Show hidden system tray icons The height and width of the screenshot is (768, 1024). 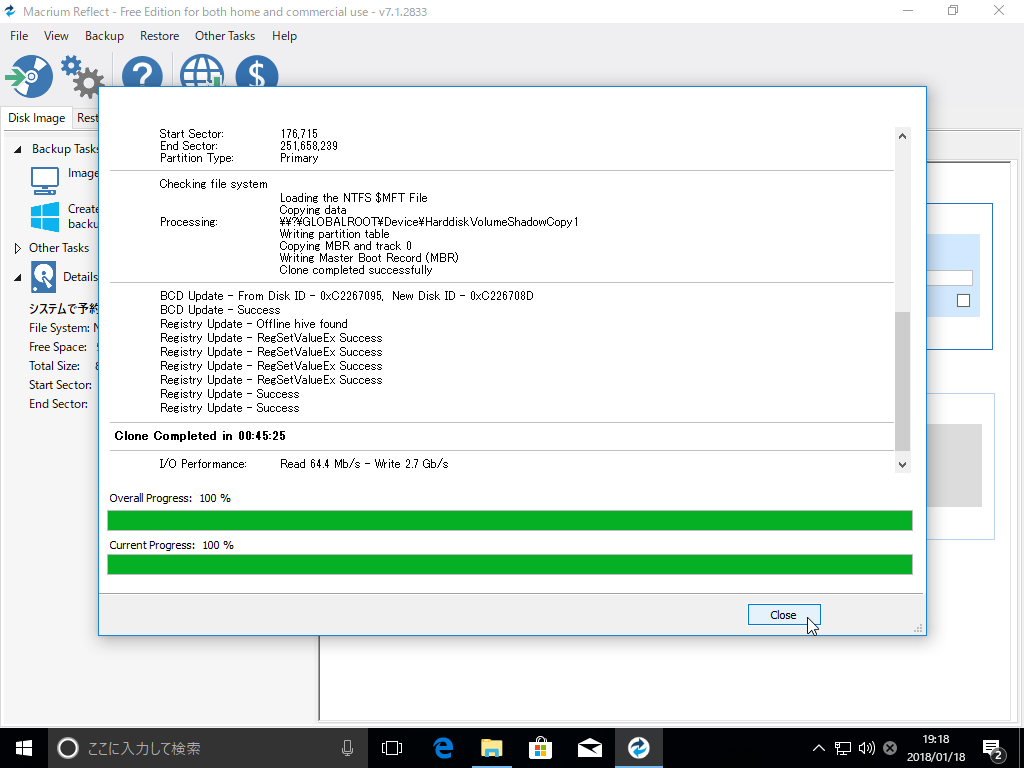click(x=818, y=748)
